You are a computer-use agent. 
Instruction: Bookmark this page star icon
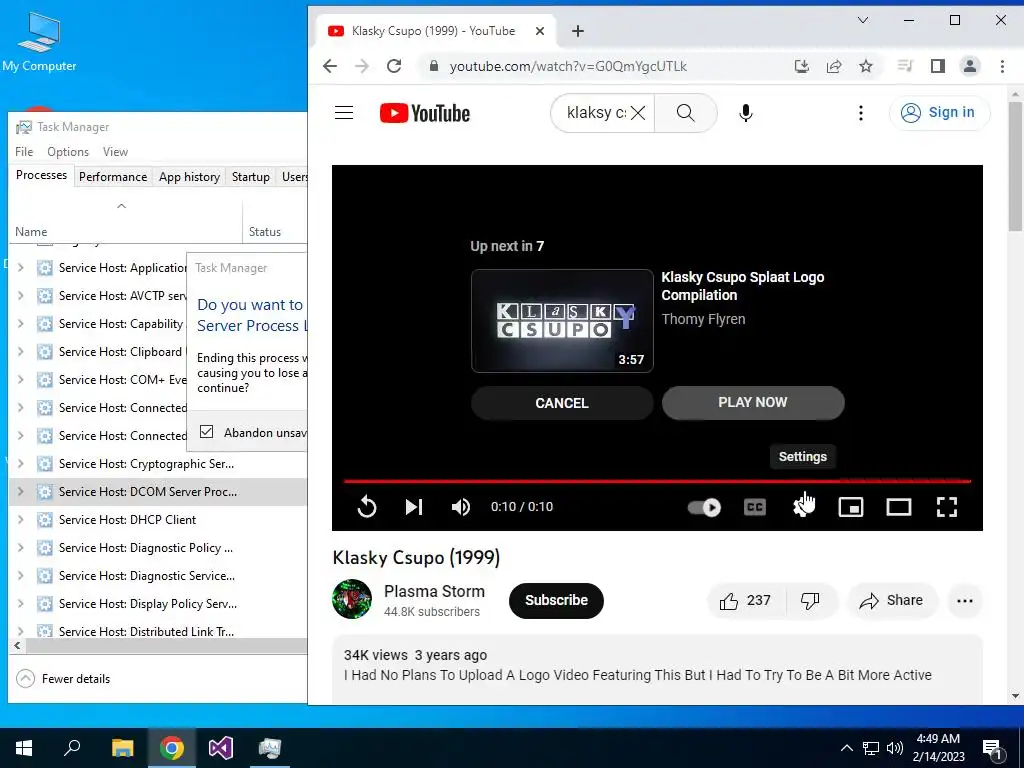[866, 66]
